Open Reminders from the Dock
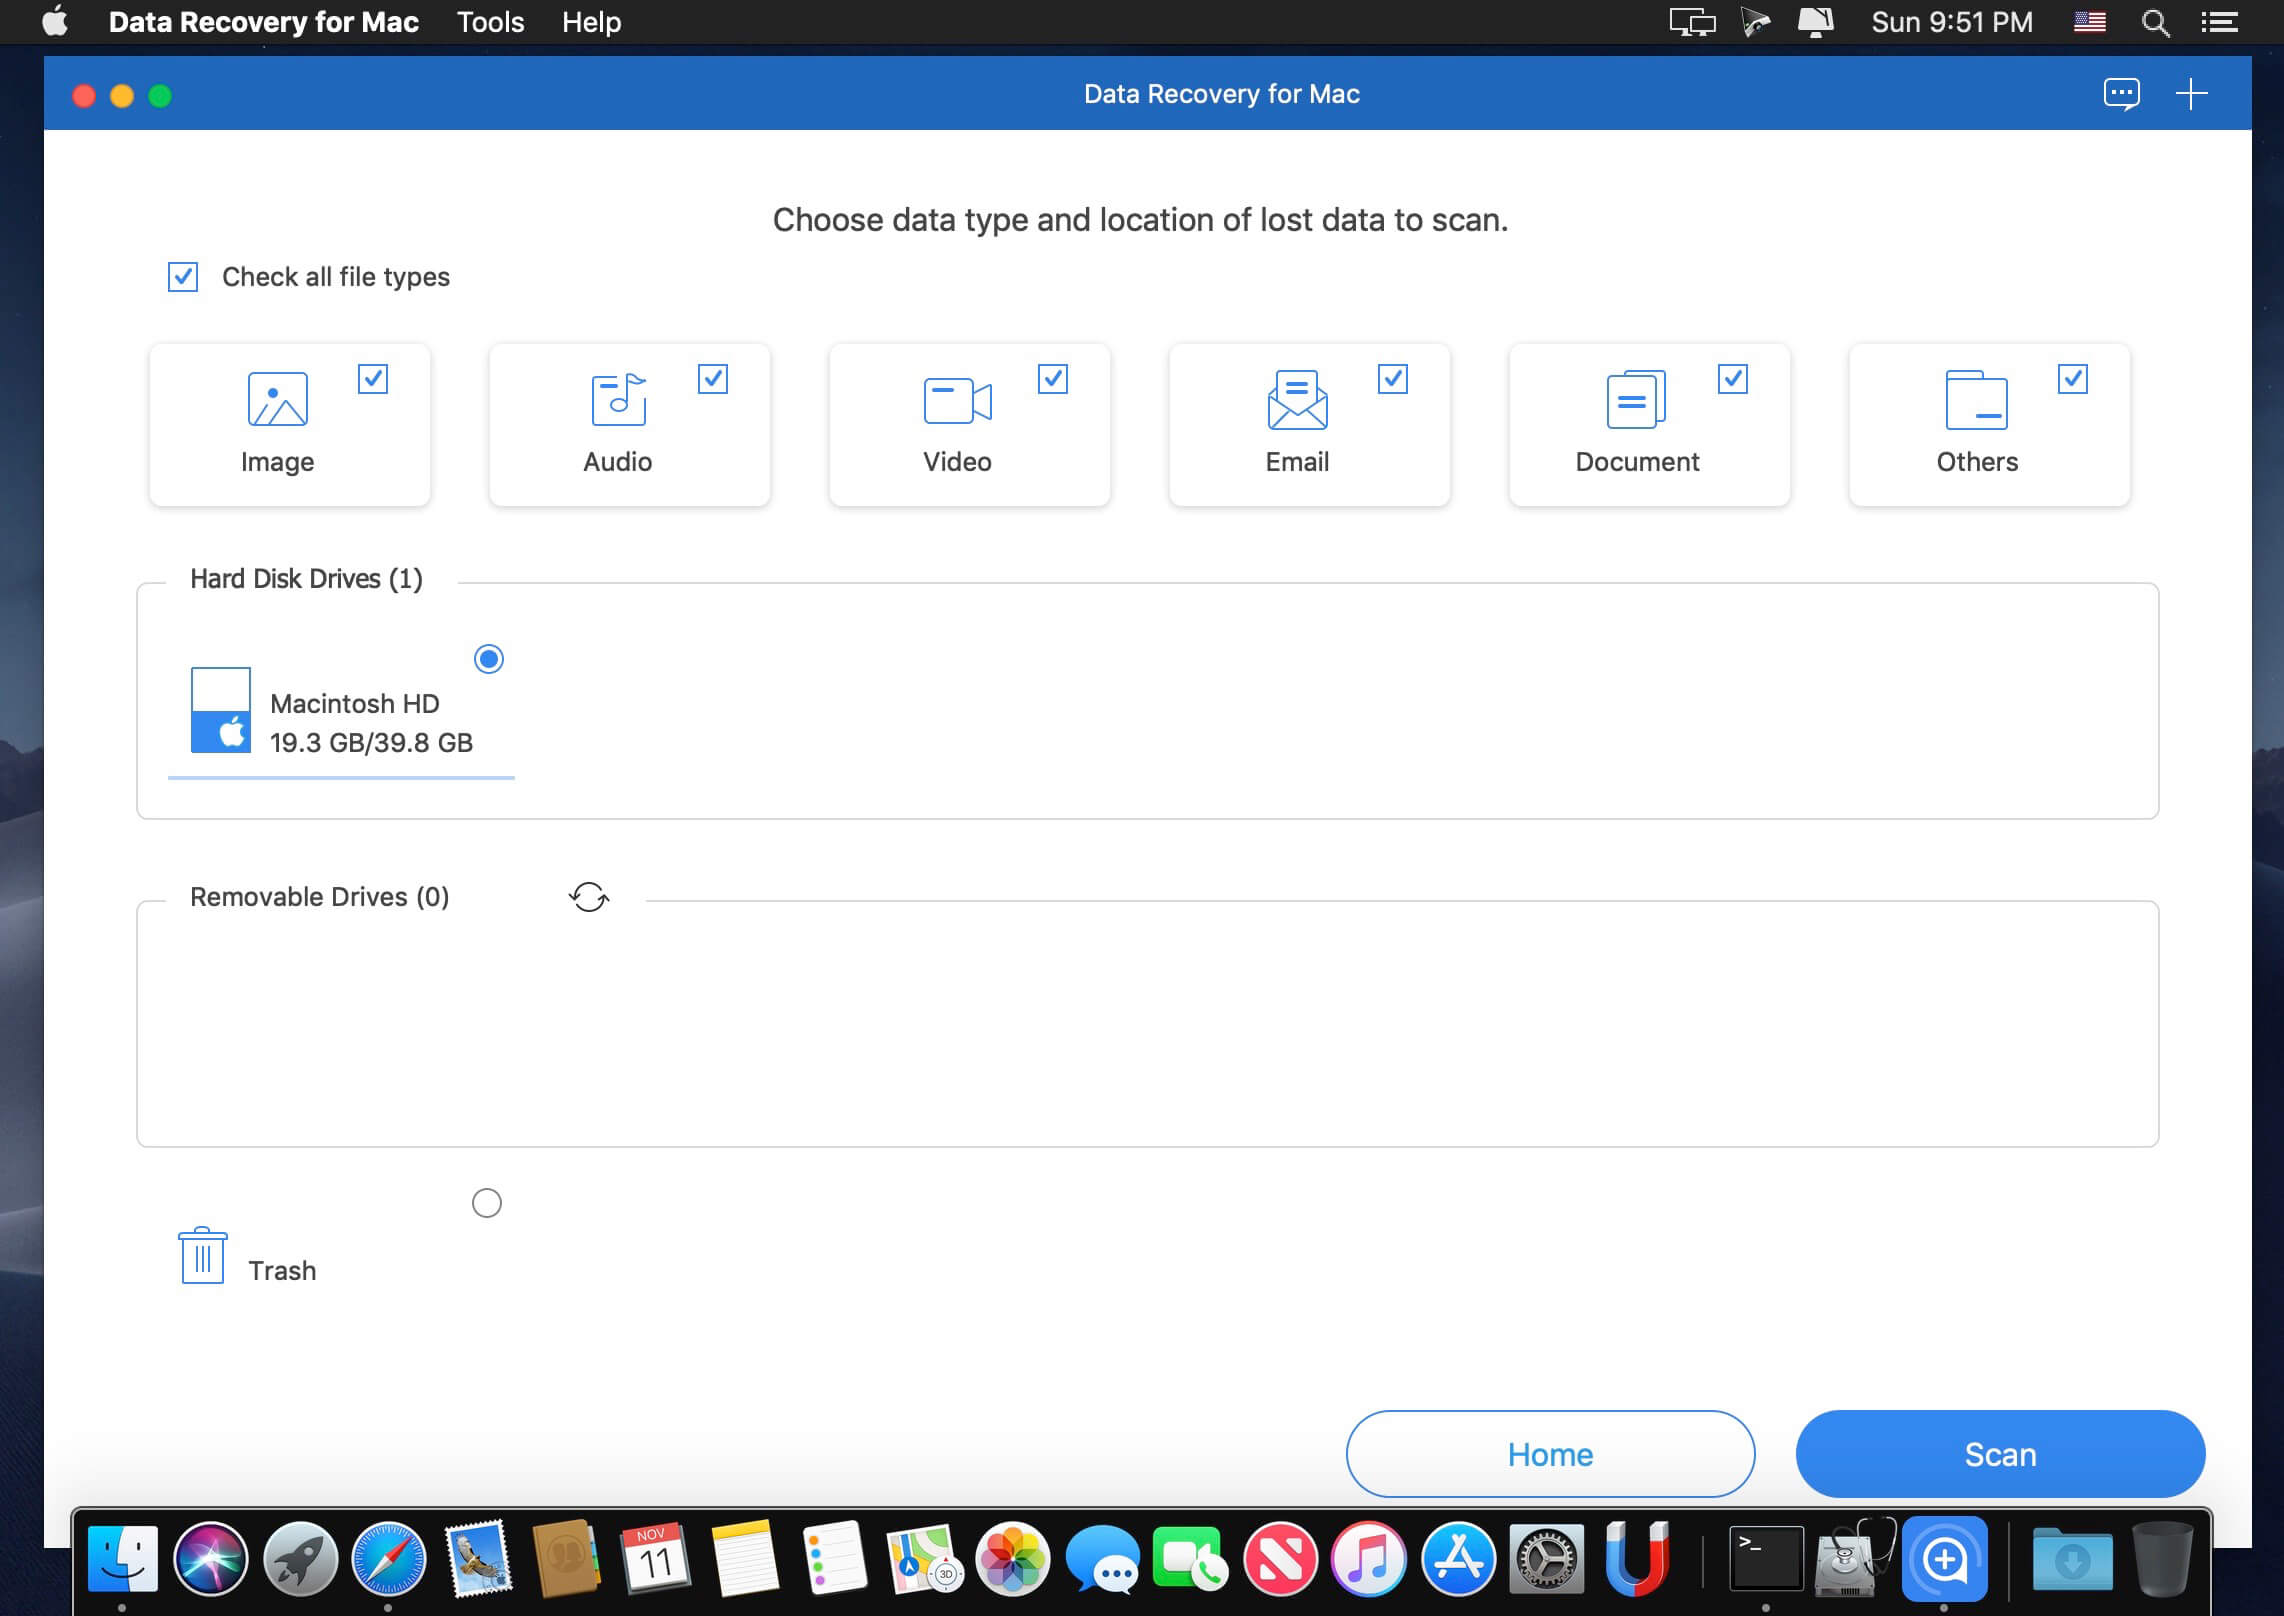Image resolution: width=2284 pixels, height=1616 pixels. pos(834,1558)
